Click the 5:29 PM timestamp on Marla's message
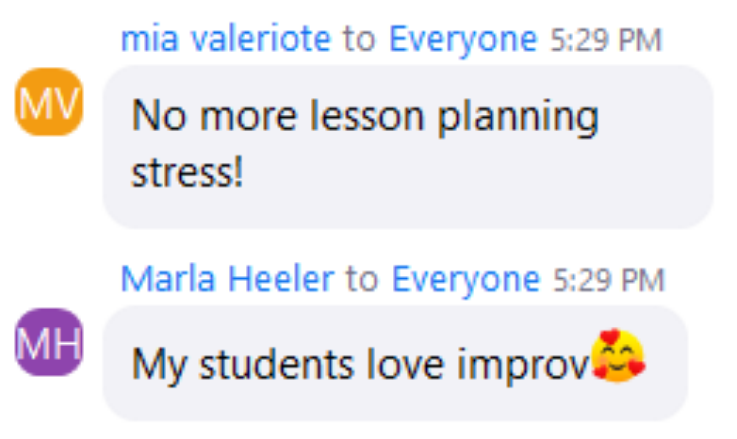The height and width of the screenshot is (439, 737). pos(607,280)
